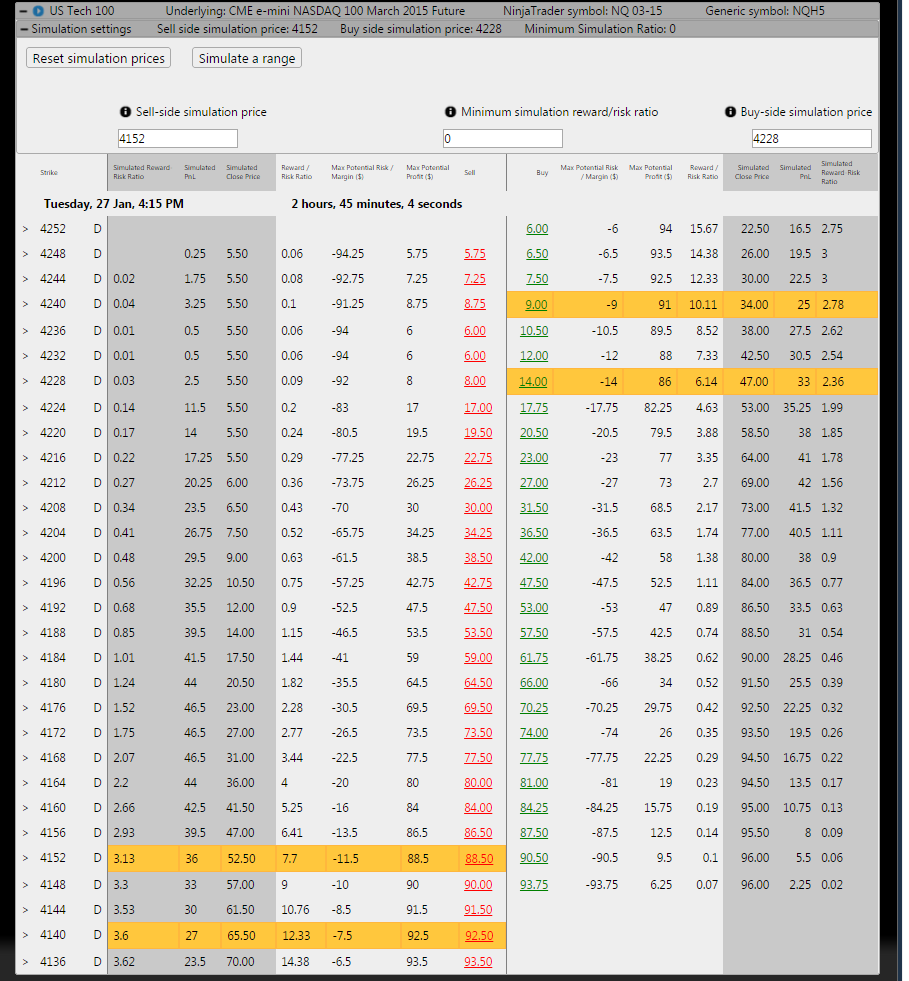Click the 'Strike' column header
909x981 pixels.
(x=49, y=173)
